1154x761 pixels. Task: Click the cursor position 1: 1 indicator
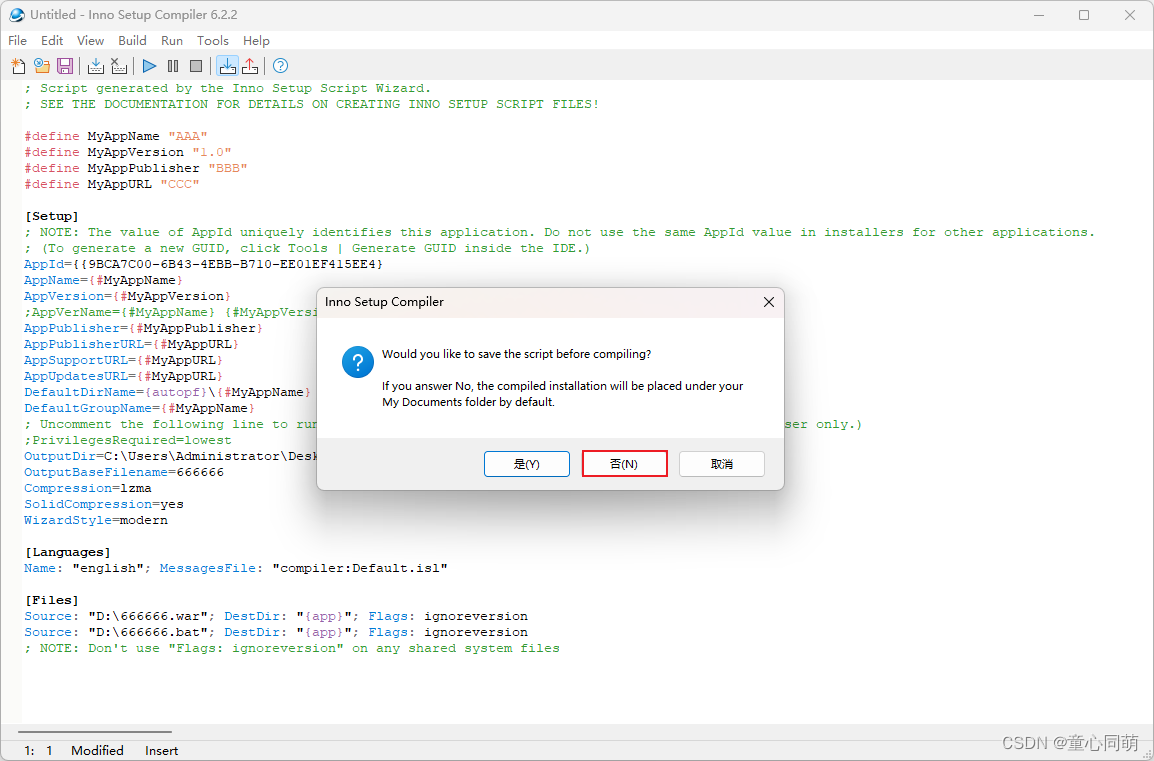38,751
